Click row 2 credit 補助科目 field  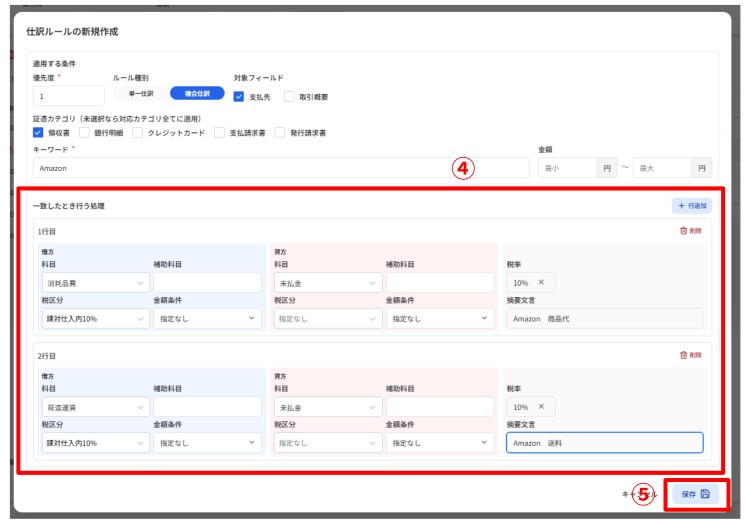(440, 407)
